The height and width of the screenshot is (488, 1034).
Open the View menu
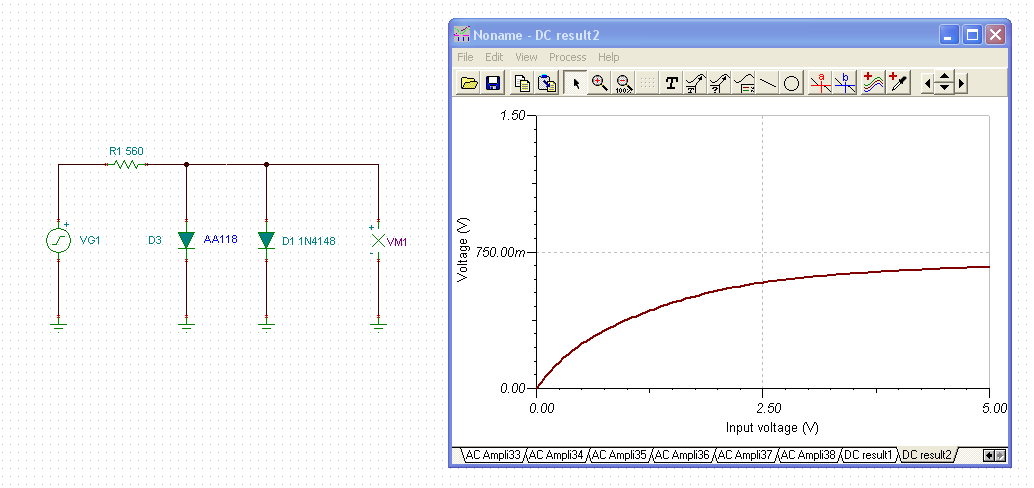click(526, 57)
